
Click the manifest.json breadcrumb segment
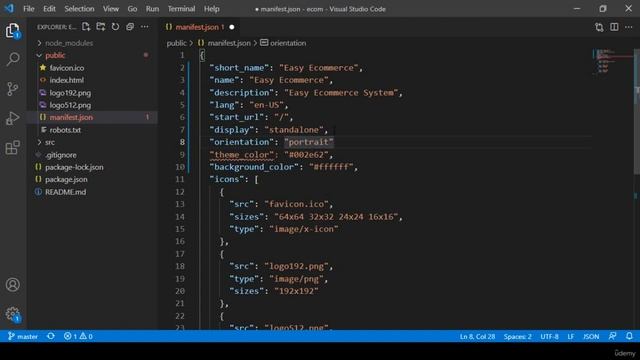point(229,43)
